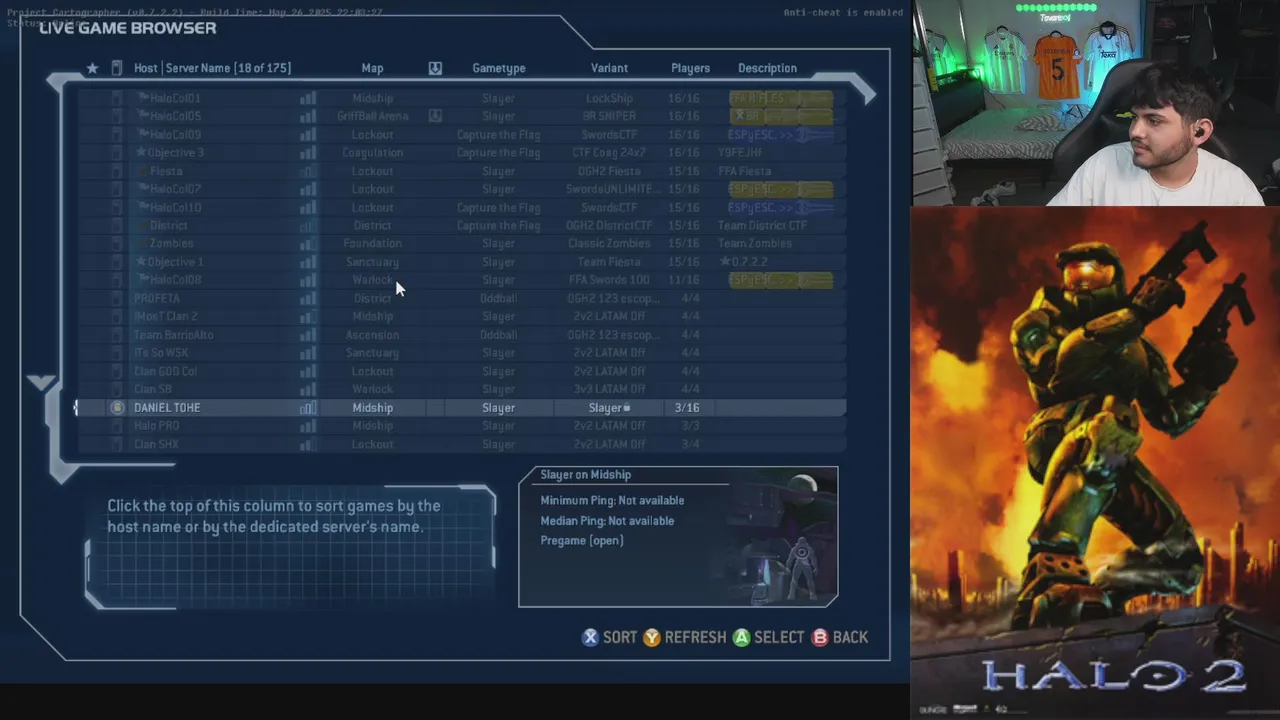Sort the list by the Gametype column

point(498,68)
